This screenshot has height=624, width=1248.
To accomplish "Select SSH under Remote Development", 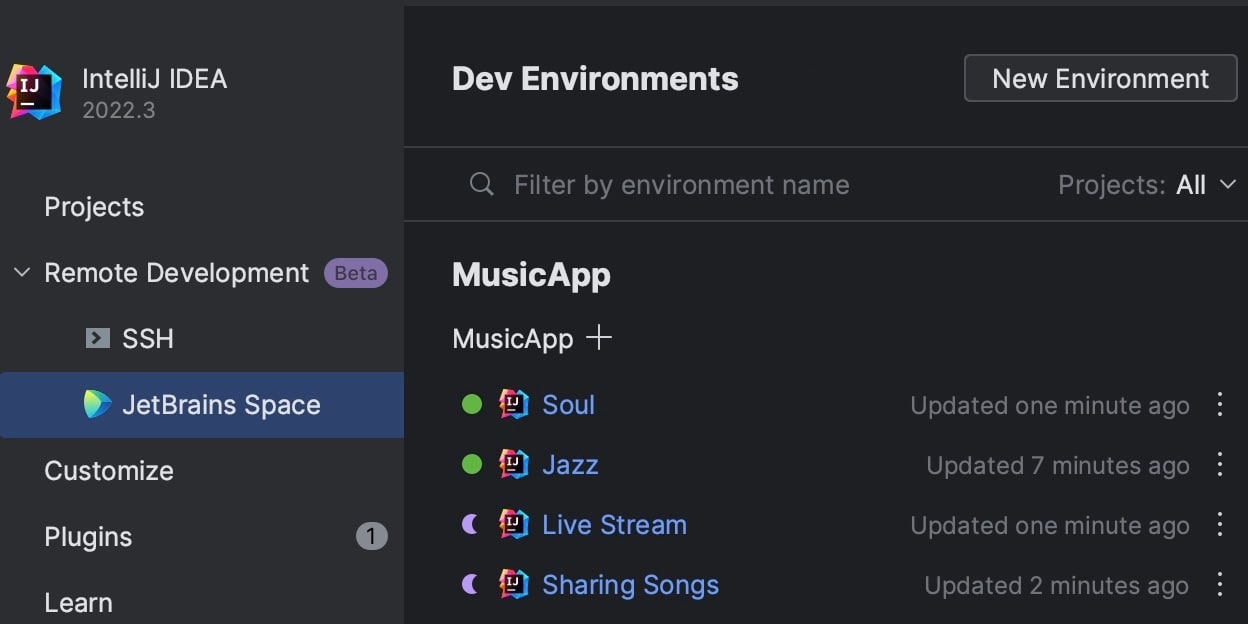I will [x=148, y=339].
